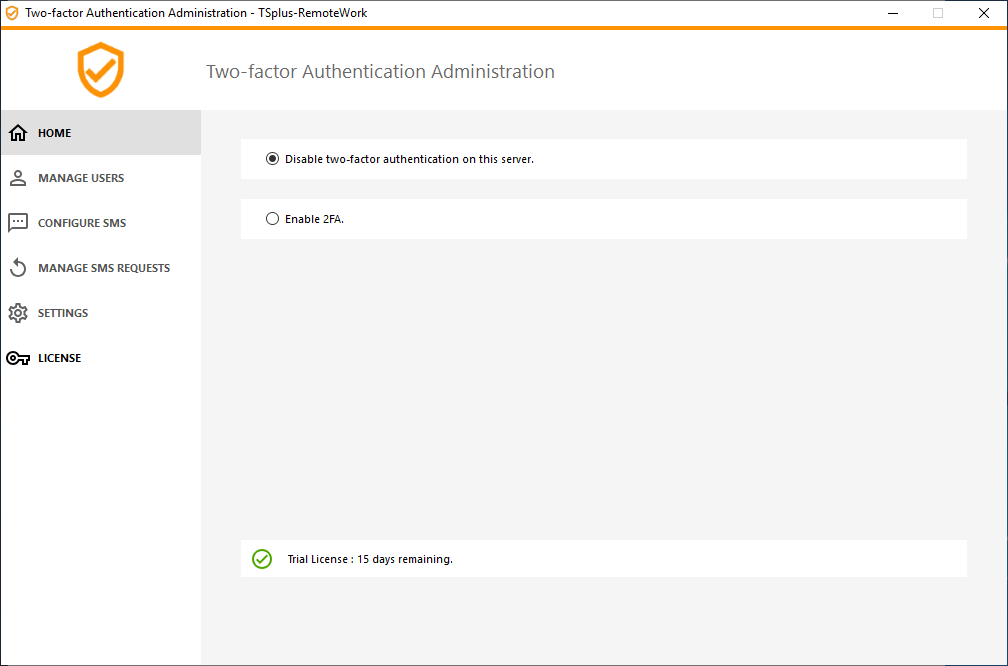This screenshot has height=666, width=1008.
Task: Click the Configure SMS speech-bubble icon
Action: tap(17, 222)
